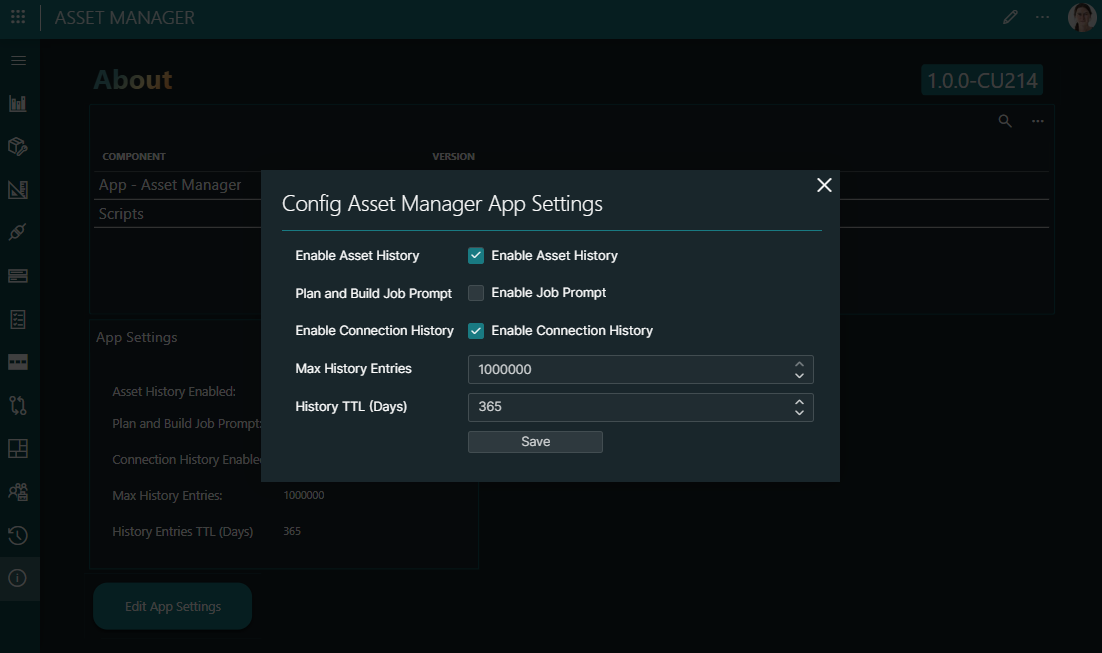Image resolution: width=1102 pixels, height=653 pixels.
Task: Decrease History TTL using the down arrow
Action: 799,412
